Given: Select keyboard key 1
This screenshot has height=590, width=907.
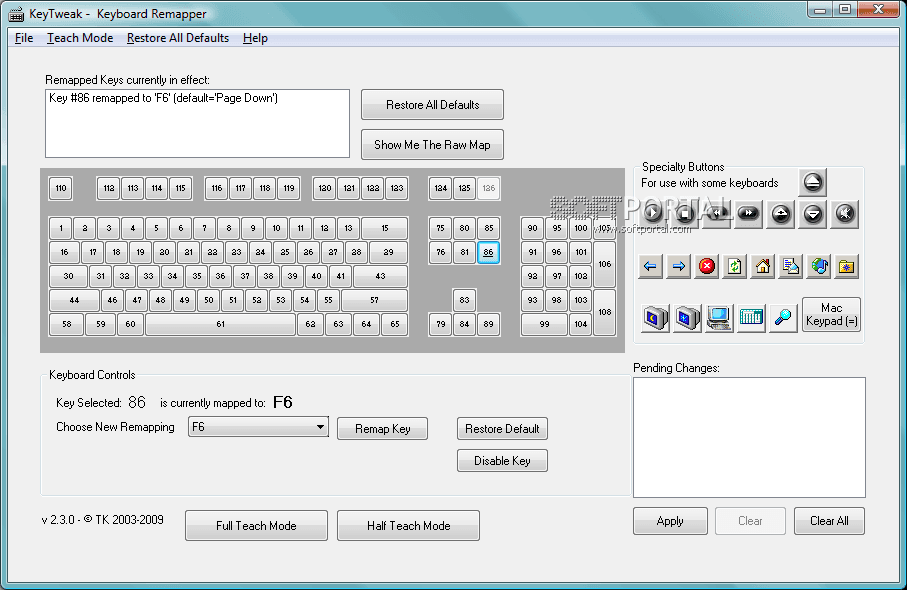Looking at the screenshot, I should pos(61,228).
